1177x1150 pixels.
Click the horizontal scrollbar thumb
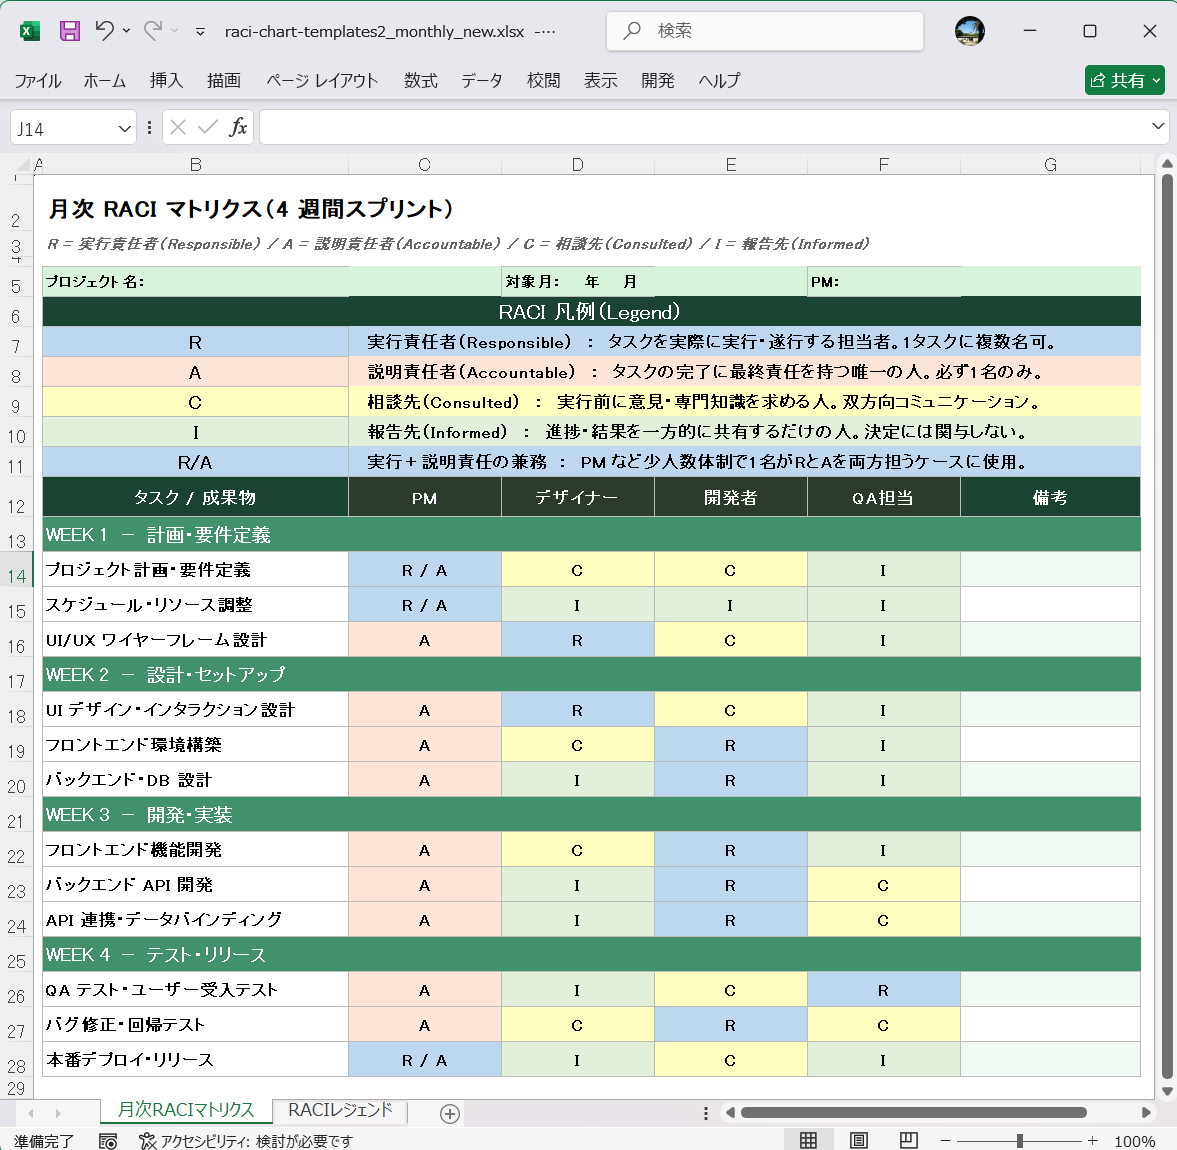(x=914, y=1112)
